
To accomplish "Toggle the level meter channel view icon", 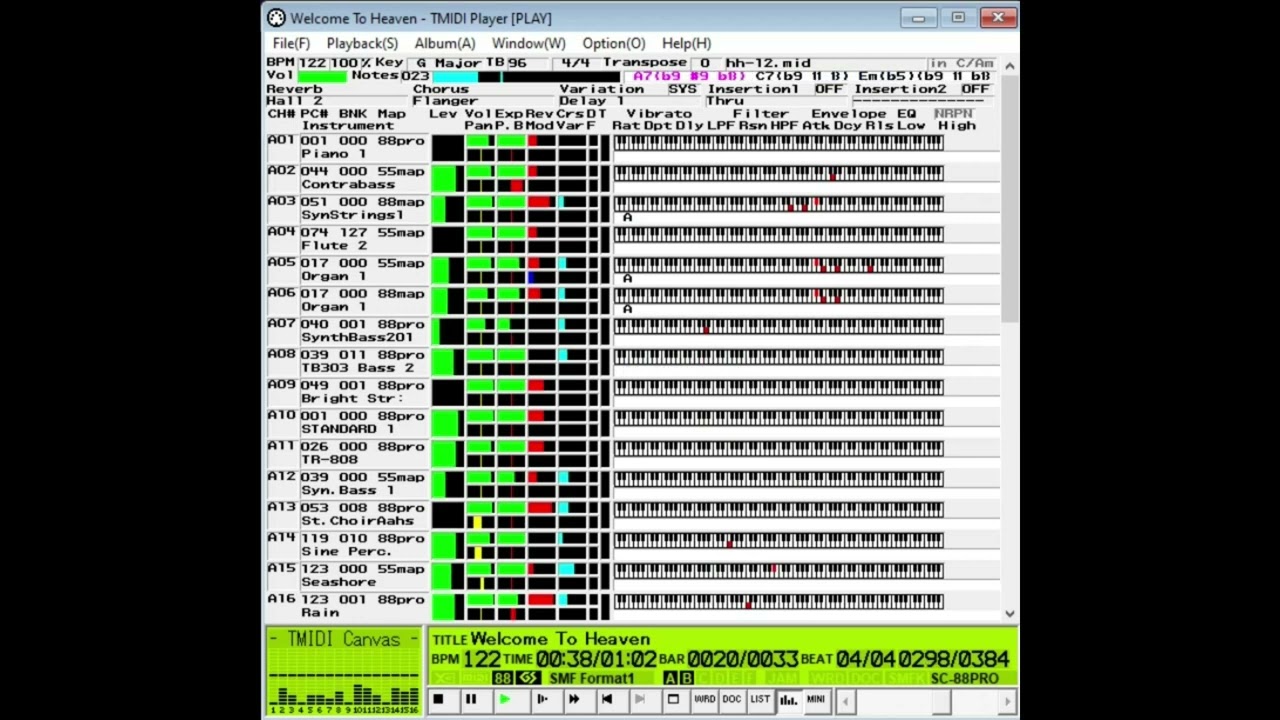I will [x=788, y=700].
